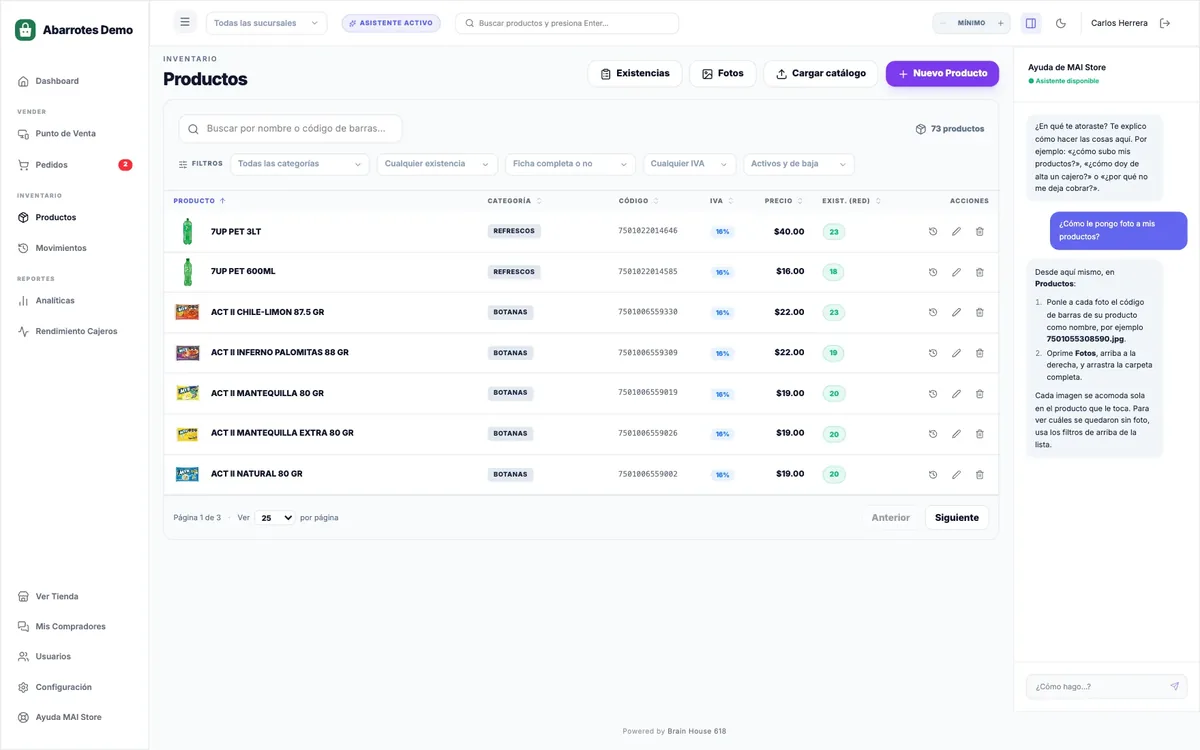Viewport: 1200px width, 750px height.
Task: Open the Todas las sucursales dropdown
Action: pos(266,23)
